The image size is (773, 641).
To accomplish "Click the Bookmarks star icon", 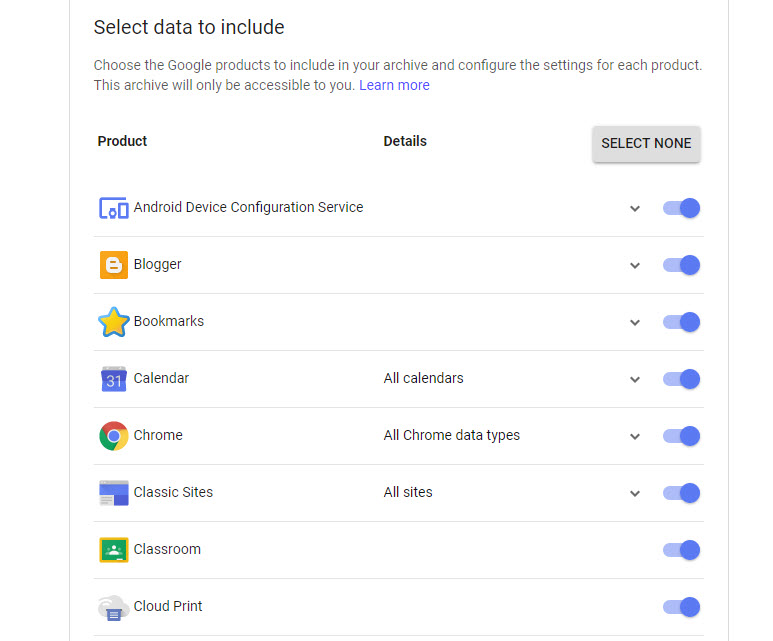I will pos(114,322).
